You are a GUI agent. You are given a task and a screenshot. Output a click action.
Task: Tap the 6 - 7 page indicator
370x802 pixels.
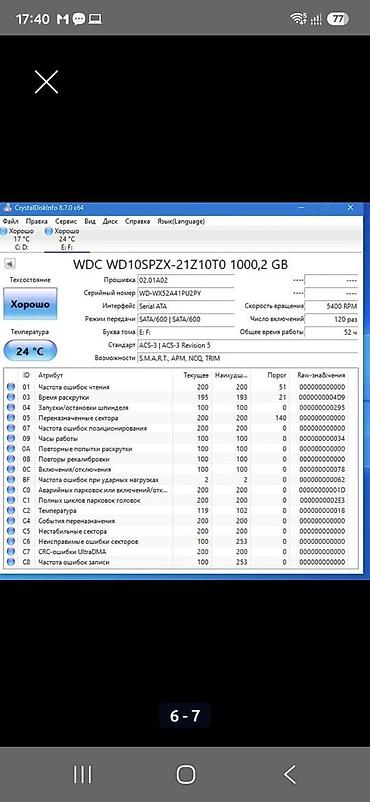click(x=185, y=716)
